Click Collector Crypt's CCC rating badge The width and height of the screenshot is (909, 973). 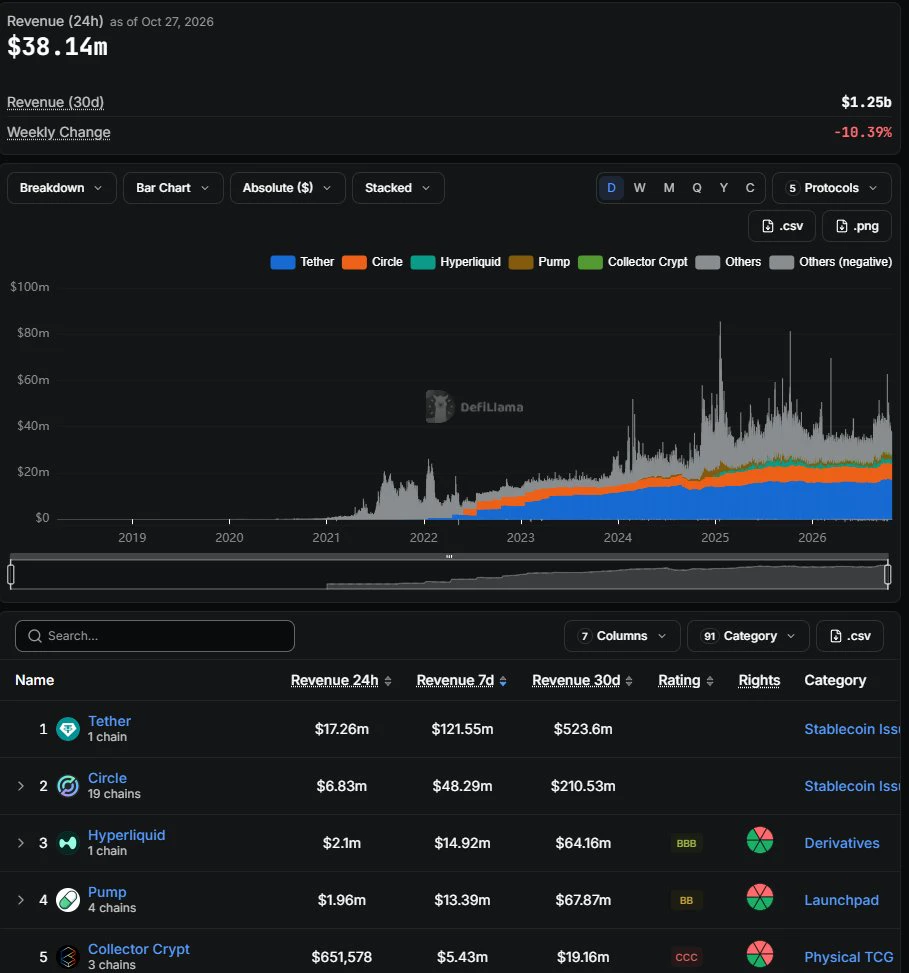coord(686,957)
